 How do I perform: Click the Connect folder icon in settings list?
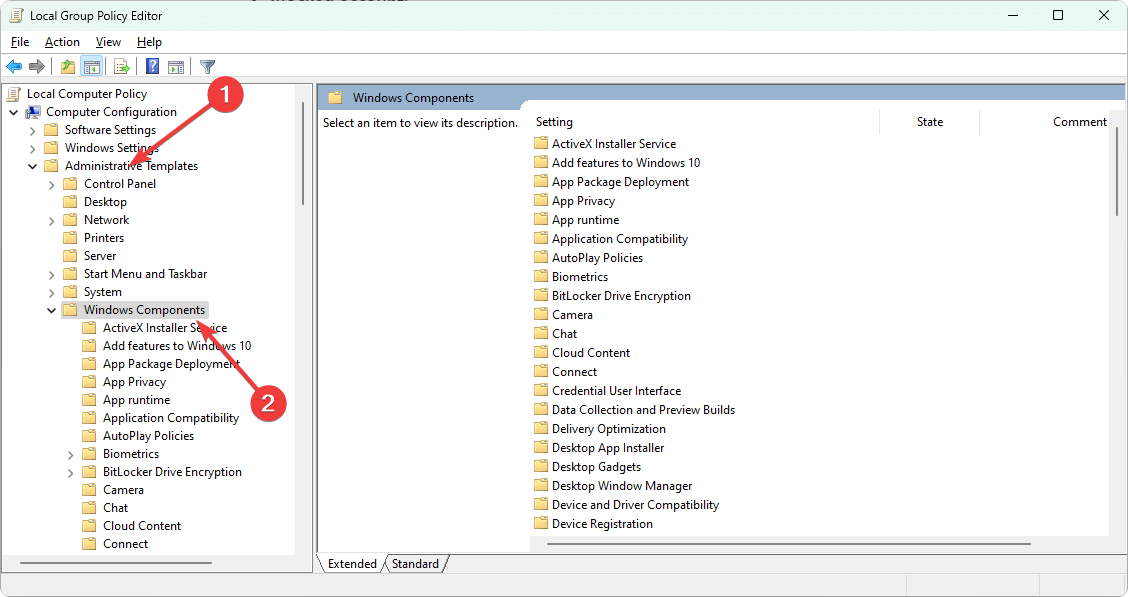541,371
